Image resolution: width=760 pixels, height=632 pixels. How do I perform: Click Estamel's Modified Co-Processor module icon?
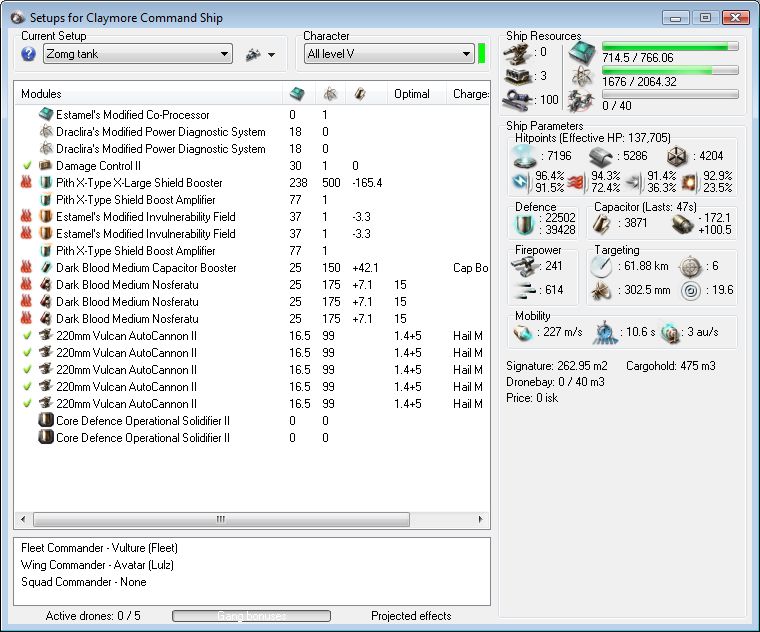coord(46,114)
